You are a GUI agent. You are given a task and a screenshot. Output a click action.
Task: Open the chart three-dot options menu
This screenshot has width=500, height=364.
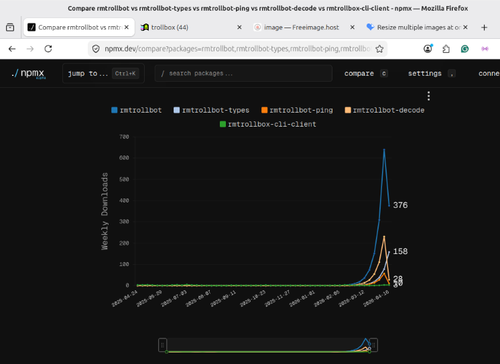point(429,96)
